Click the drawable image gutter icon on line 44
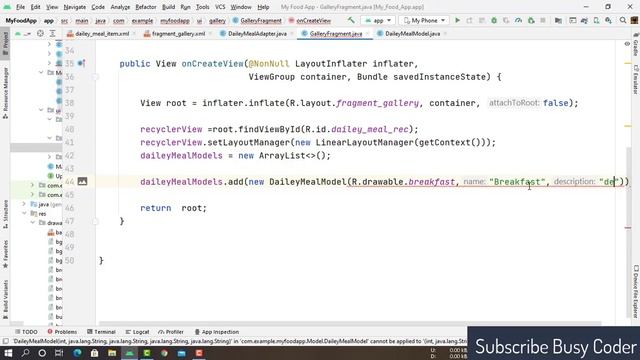 (x=82, y=181)
